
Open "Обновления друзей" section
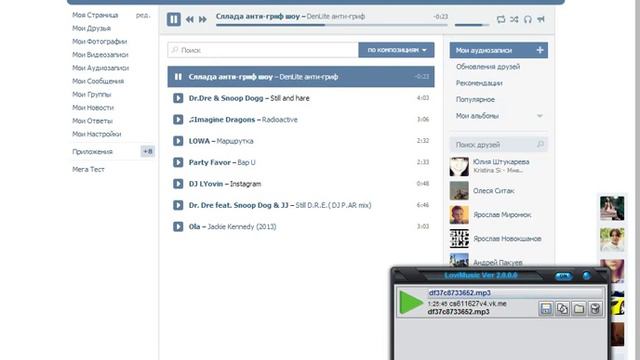coord(488,67)
